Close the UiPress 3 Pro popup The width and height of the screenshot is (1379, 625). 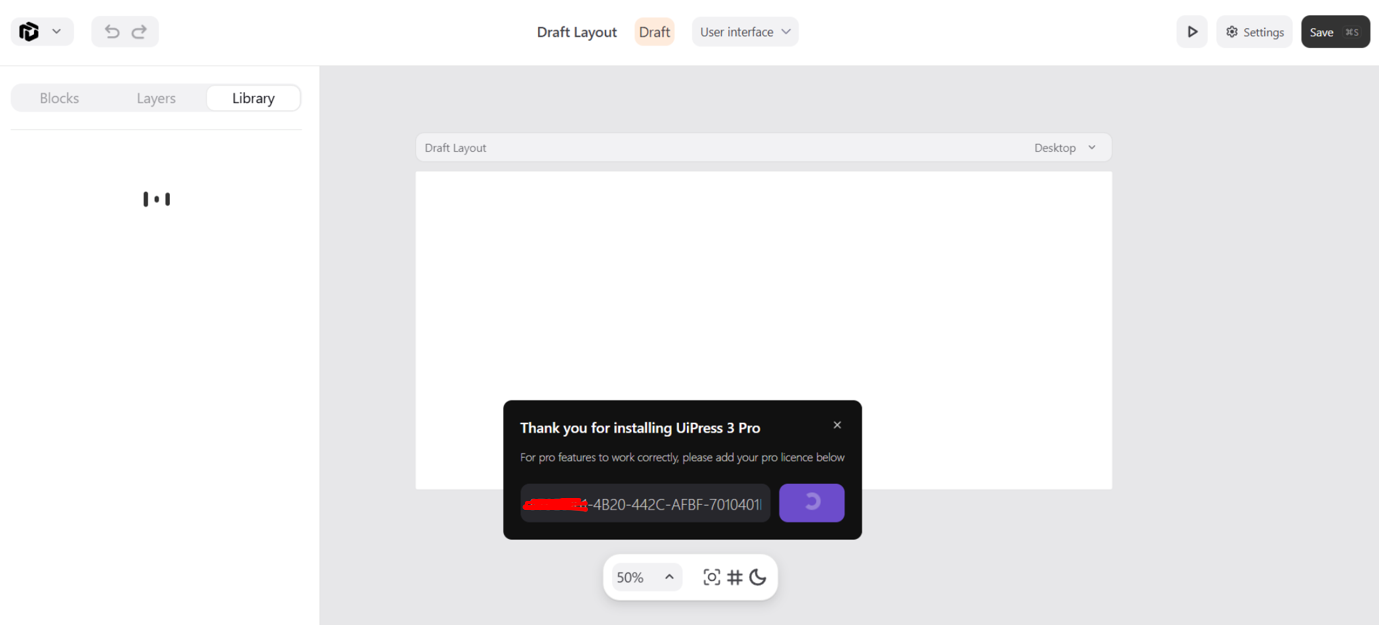[837, 425]
